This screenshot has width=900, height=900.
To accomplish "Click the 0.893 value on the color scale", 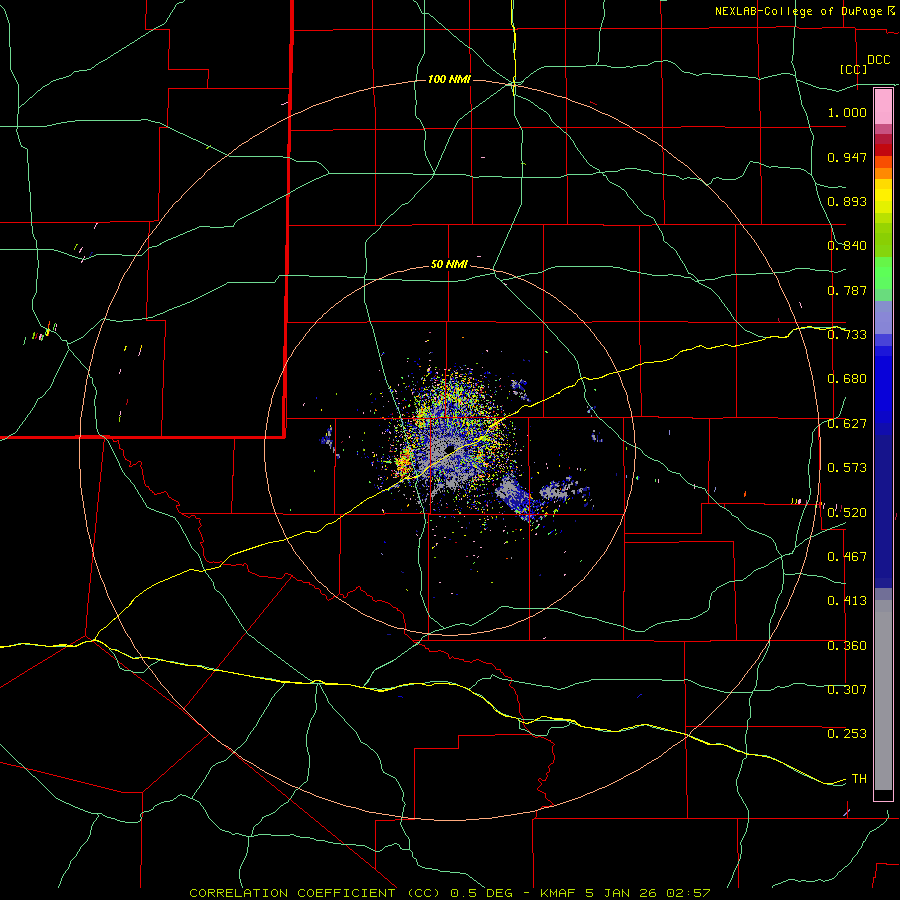I will coord(847,201).
